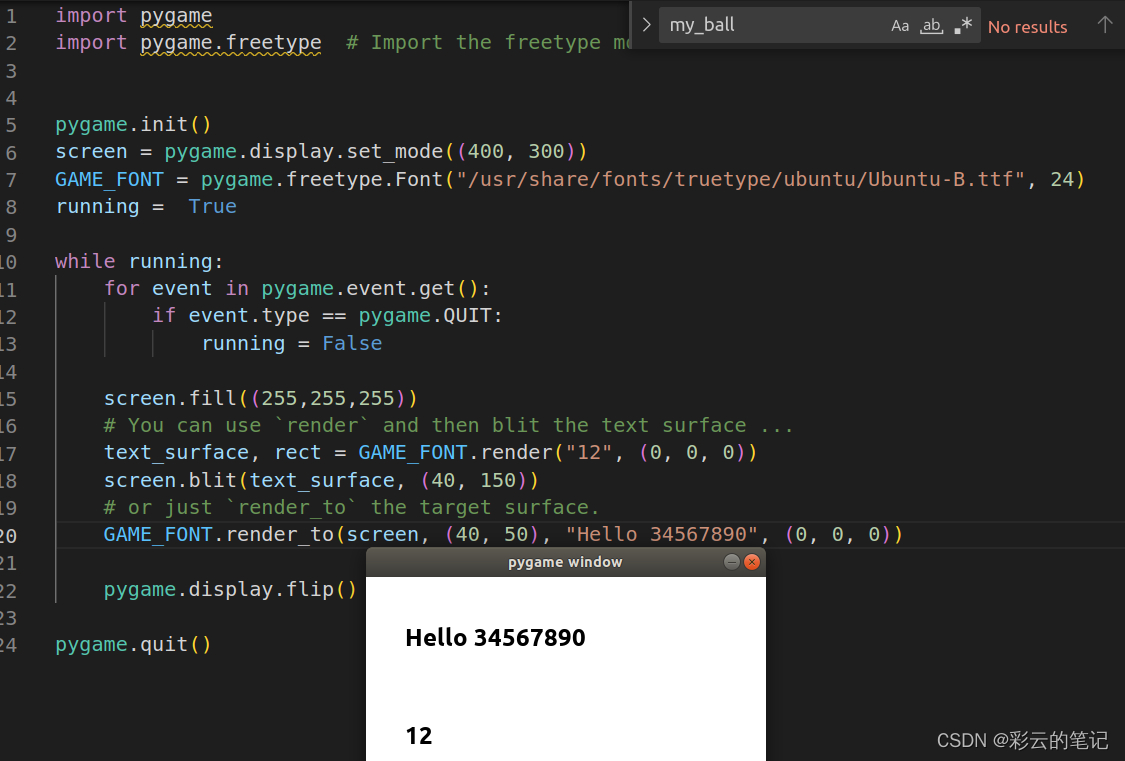Enable Match Whole Word in search
This screenshot has width=1125, height=761.
[x=931, y=25]
